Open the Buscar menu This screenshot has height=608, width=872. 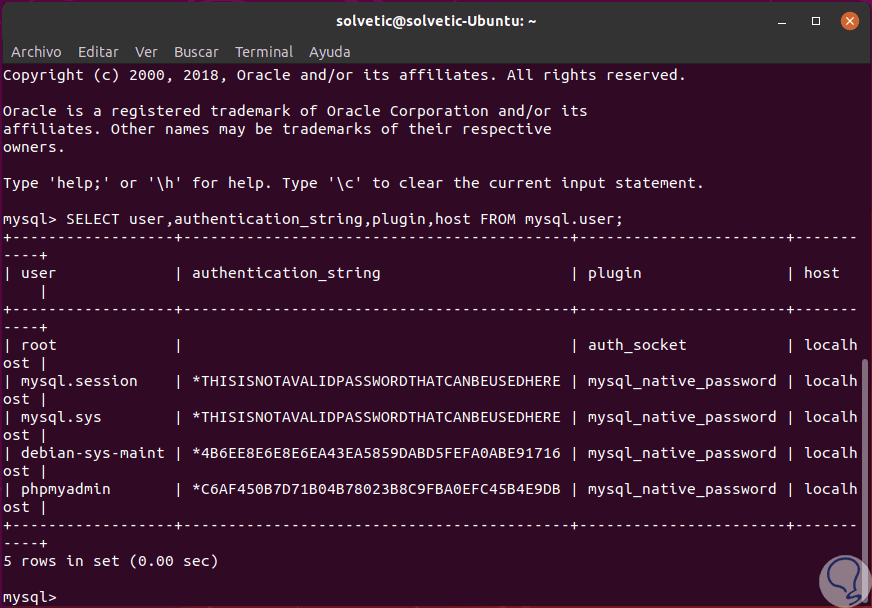(x=196, y=52)
